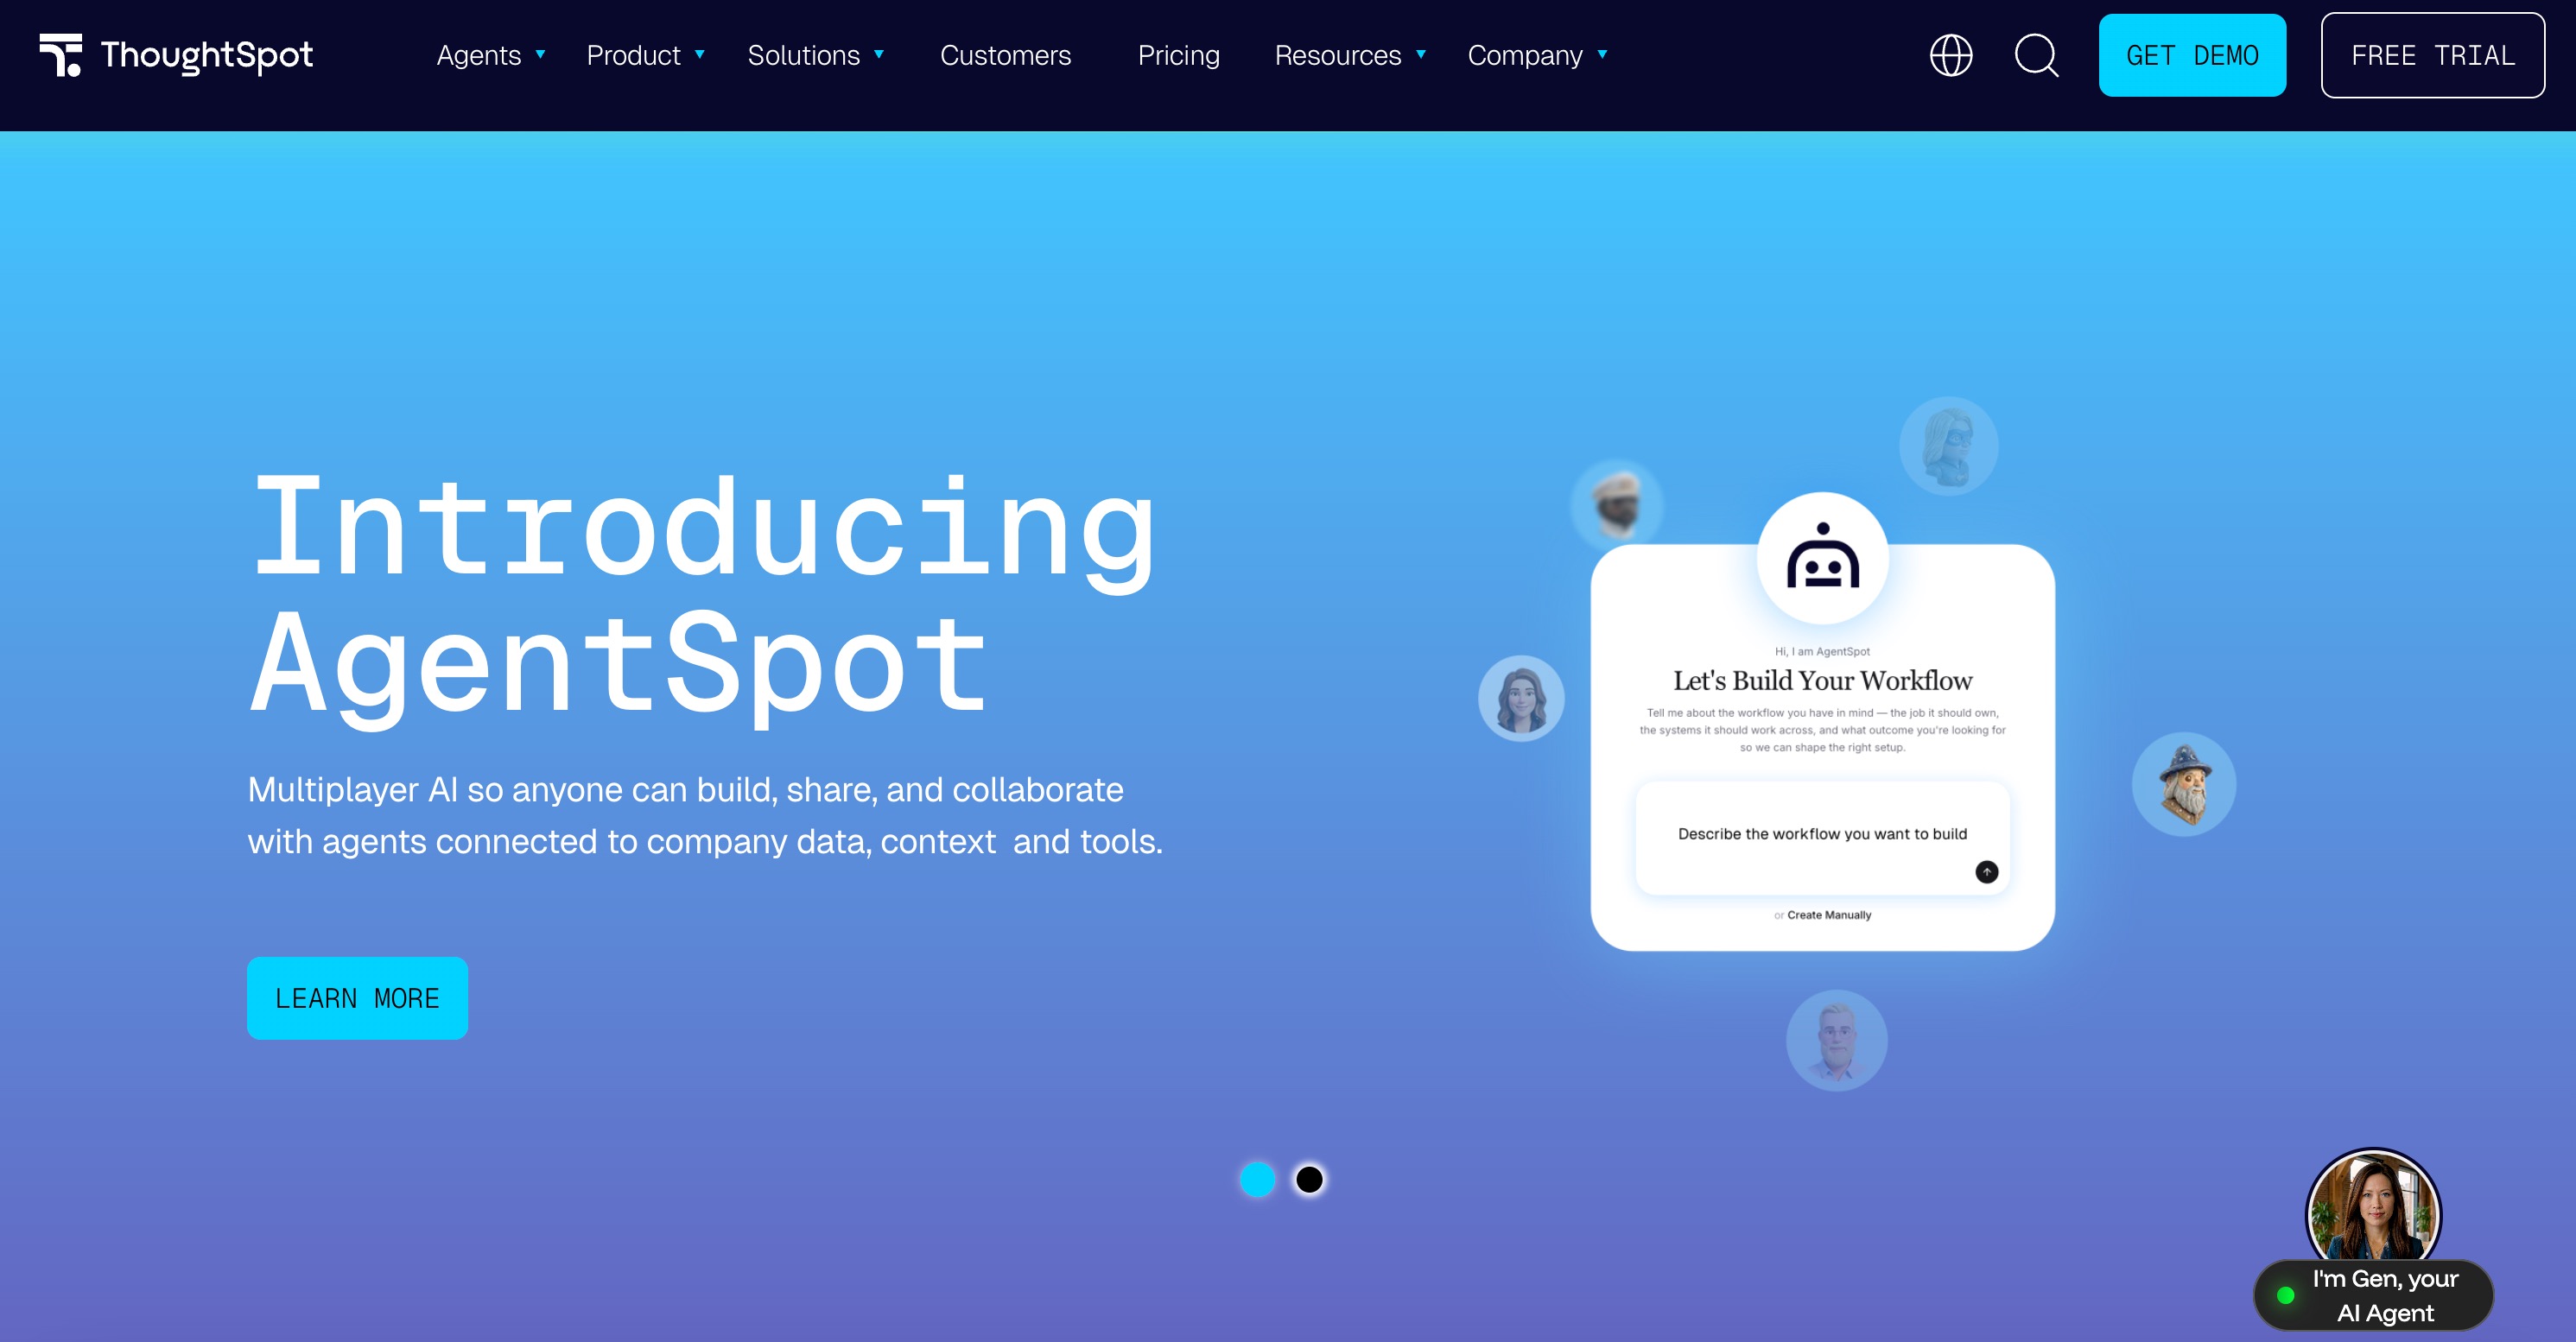Image resolution: width=2576 pixels, height=1342 pixels.
Task: Click the Let's Build Your Workflow heading
Action: point(1823,681)
